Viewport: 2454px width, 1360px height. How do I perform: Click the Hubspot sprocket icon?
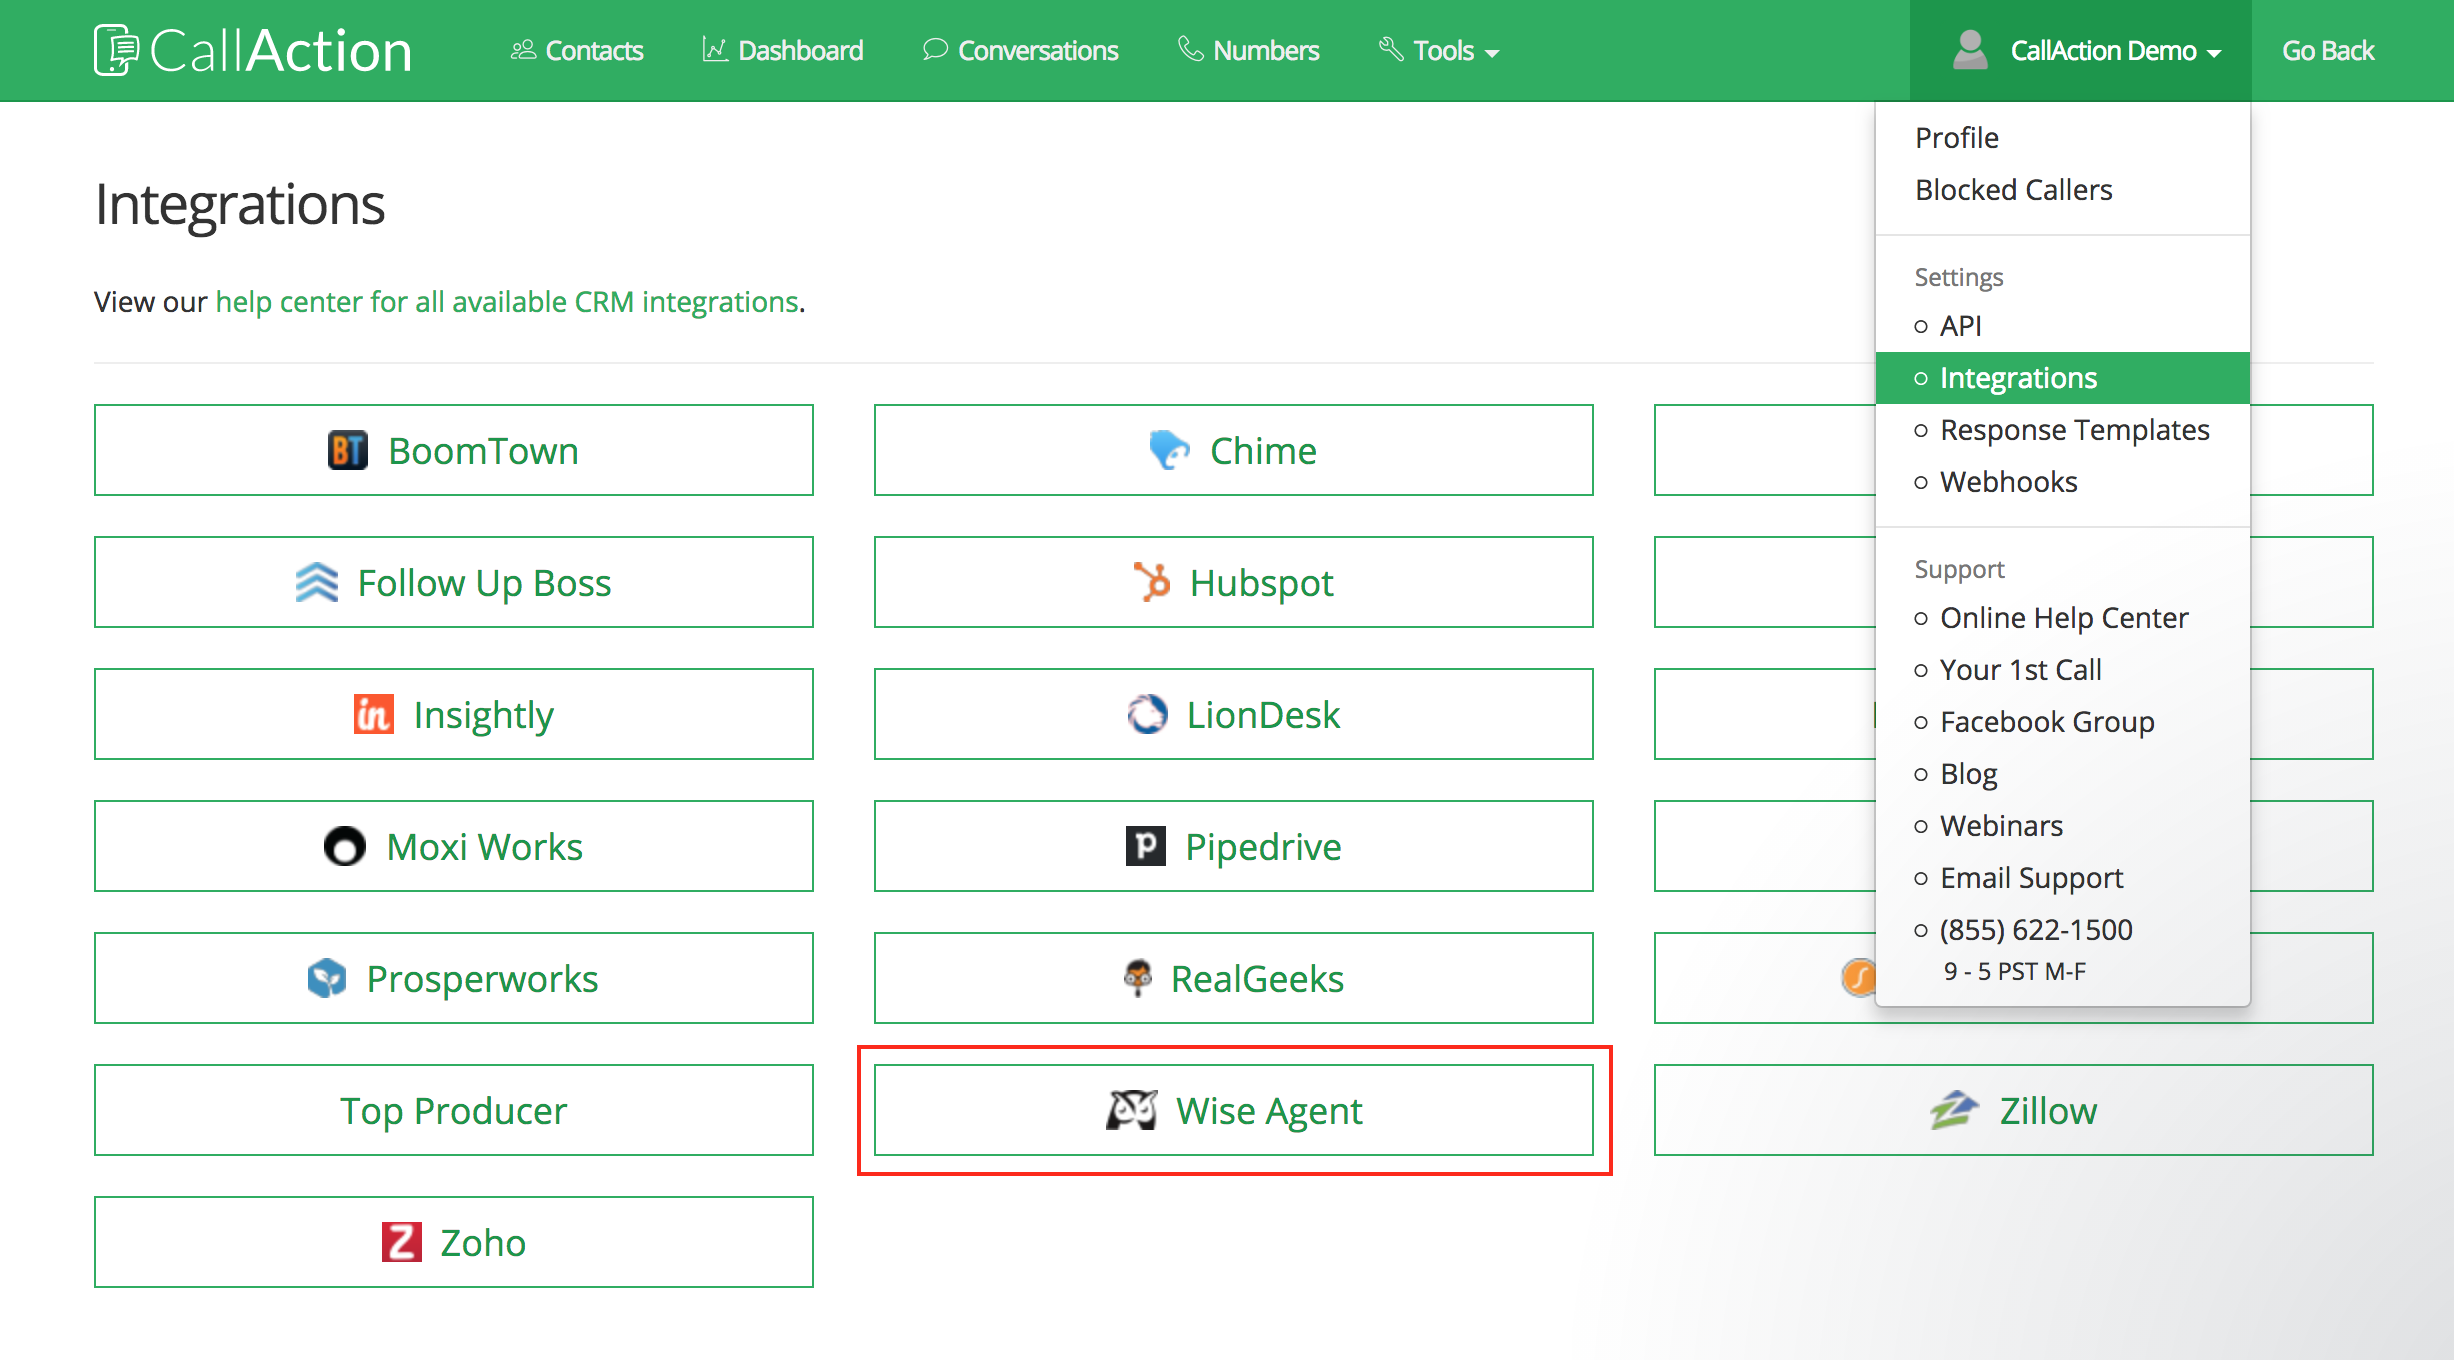[1151, 582]
